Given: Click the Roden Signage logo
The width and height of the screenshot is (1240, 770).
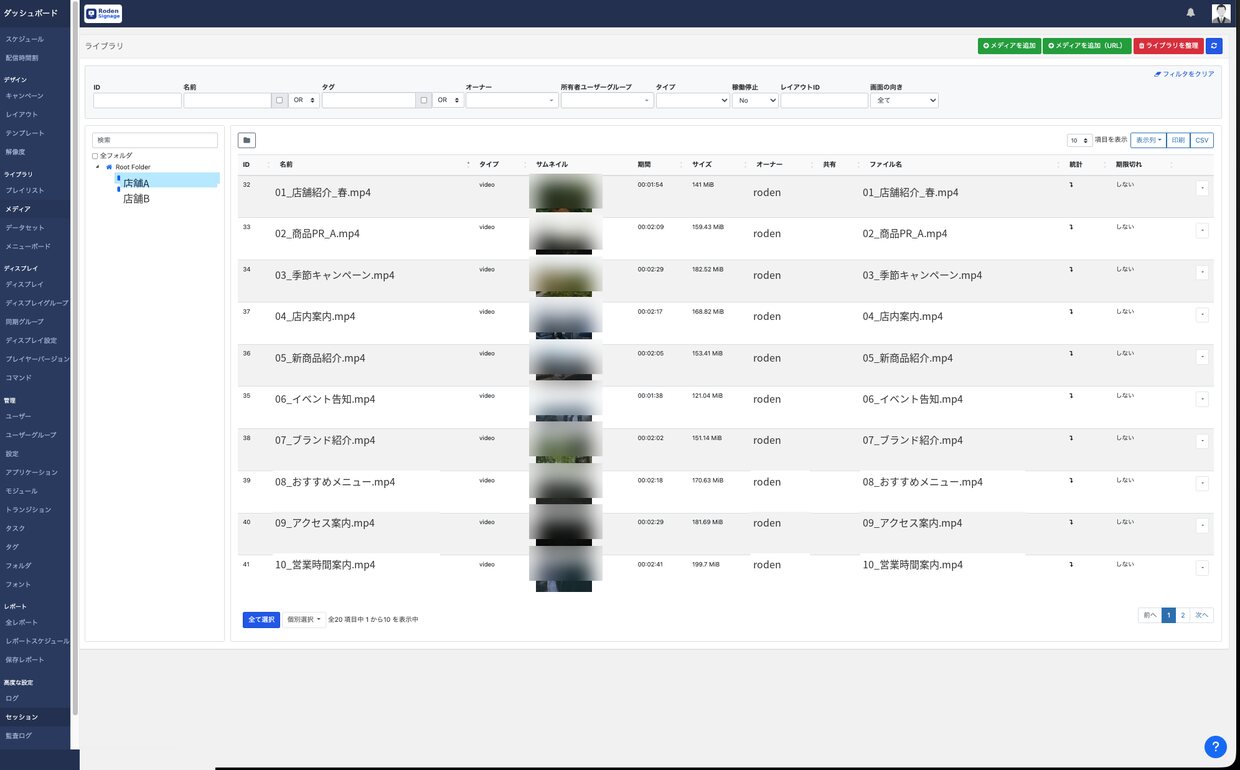Looking at the screenshot, I should [x=104, y=13].
